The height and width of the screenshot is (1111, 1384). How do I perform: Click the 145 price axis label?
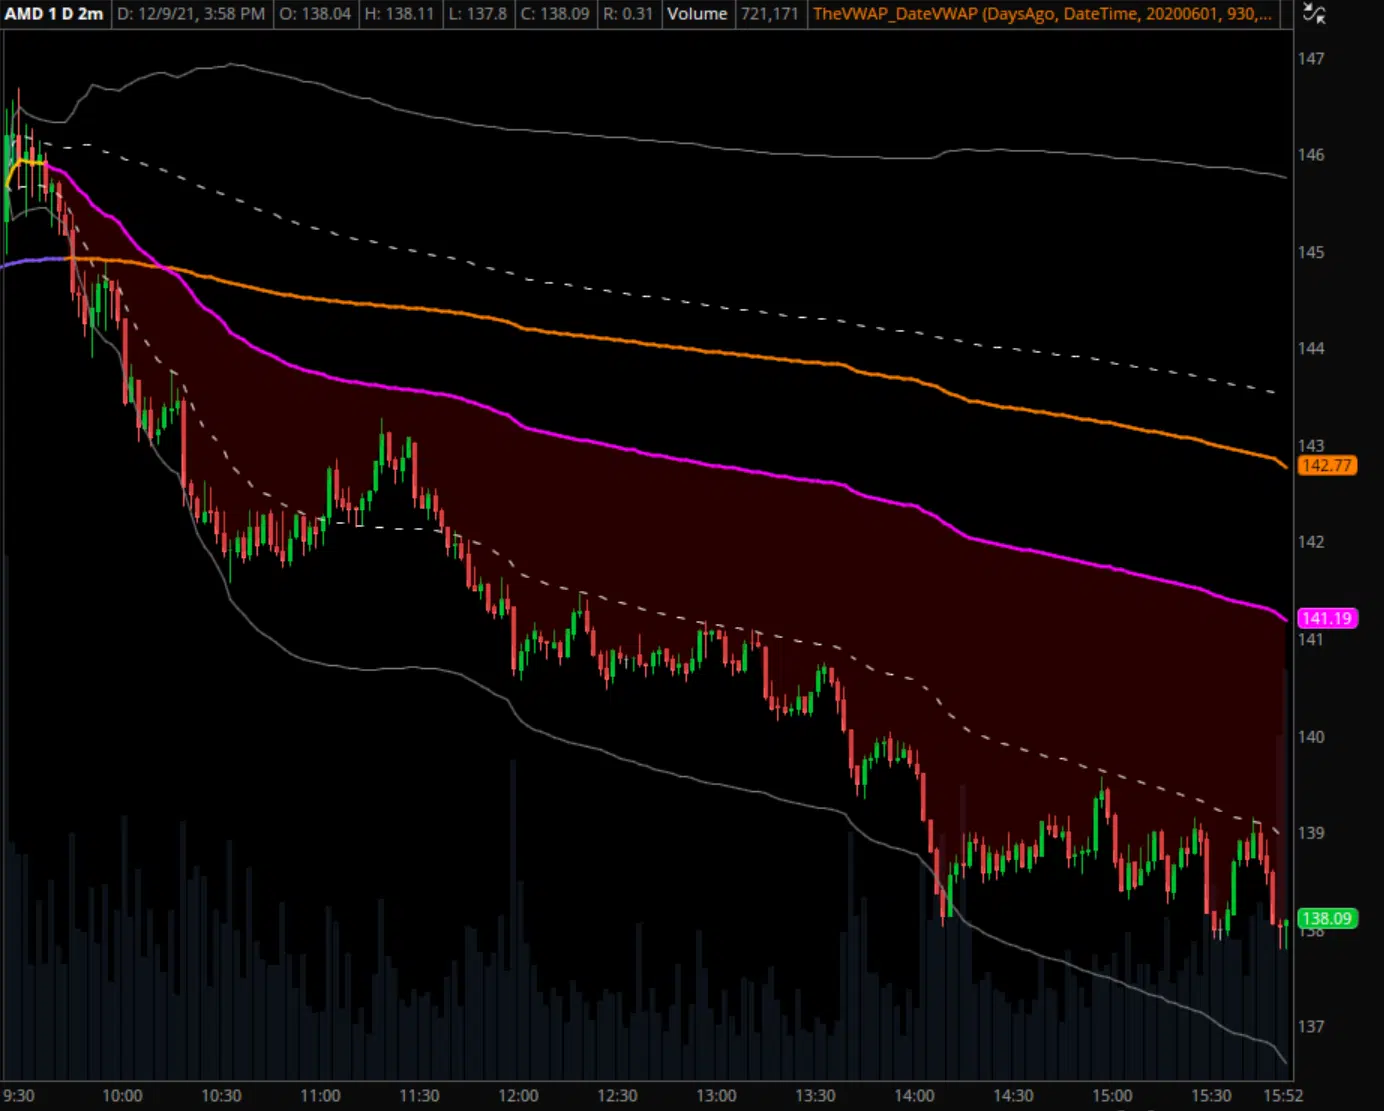(1311, 252)
